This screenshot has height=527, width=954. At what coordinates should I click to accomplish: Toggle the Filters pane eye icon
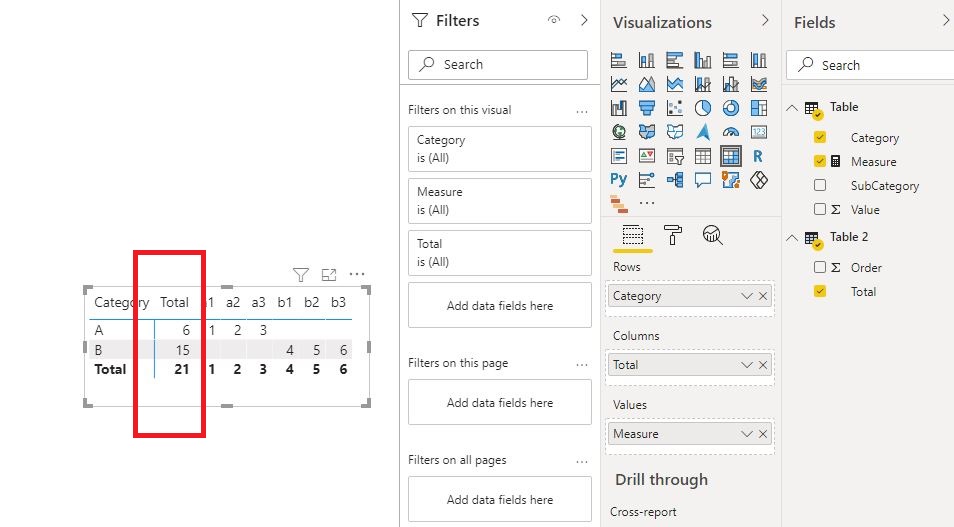coord(554,20)
